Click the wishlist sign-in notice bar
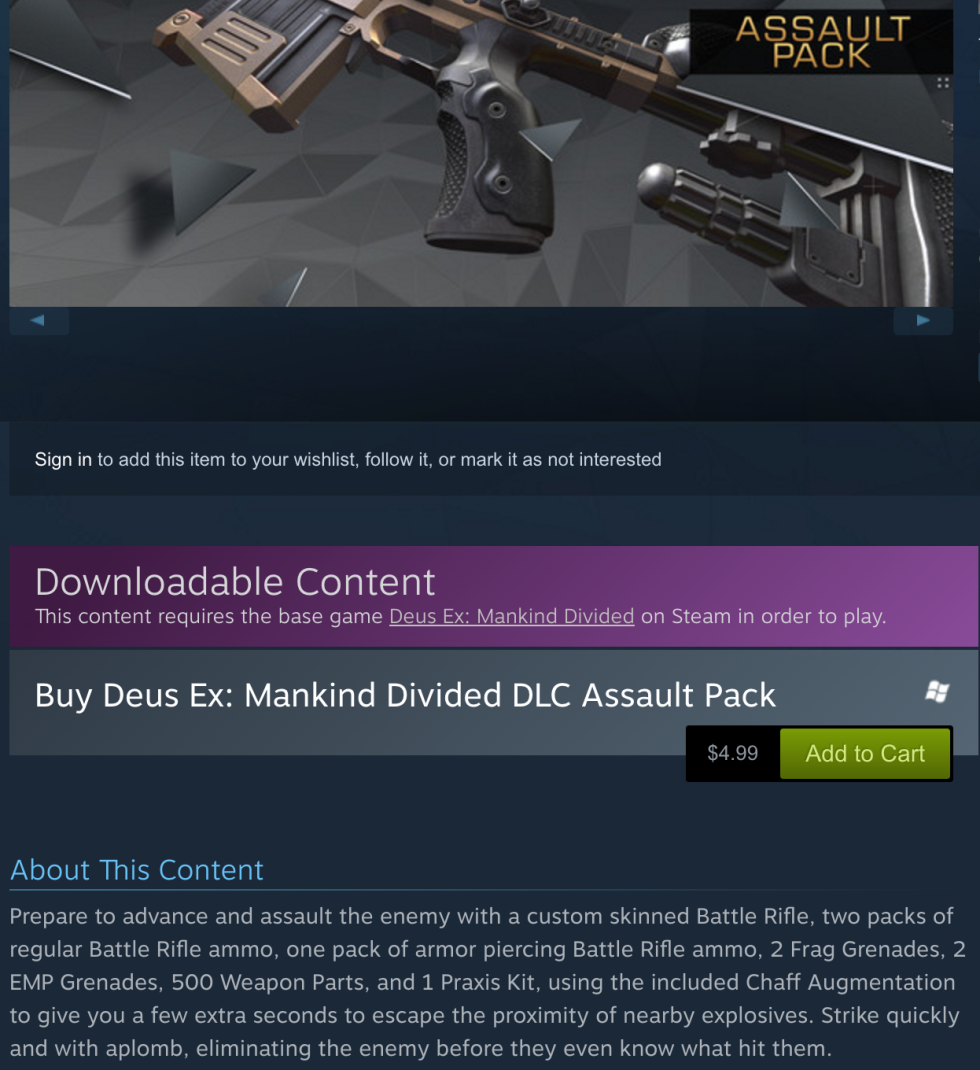 pyautogui.click(x=493, y=459)
